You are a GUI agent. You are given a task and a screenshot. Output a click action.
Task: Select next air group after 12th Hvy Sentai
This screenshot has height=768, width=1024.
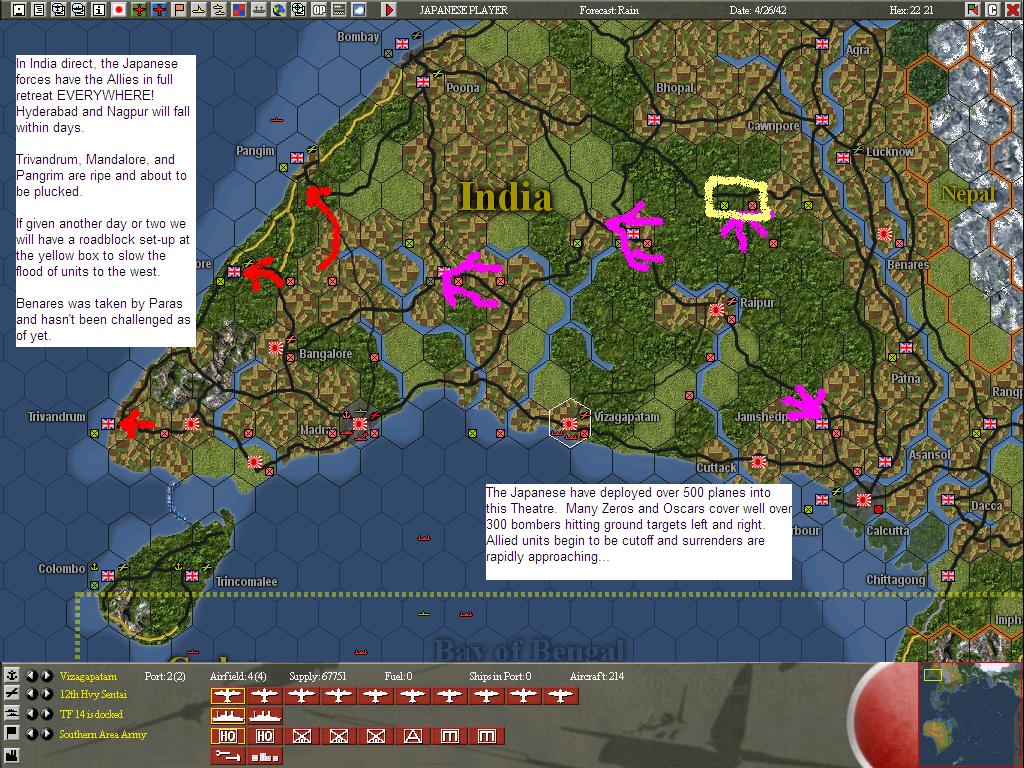click(x=46, y=694)
